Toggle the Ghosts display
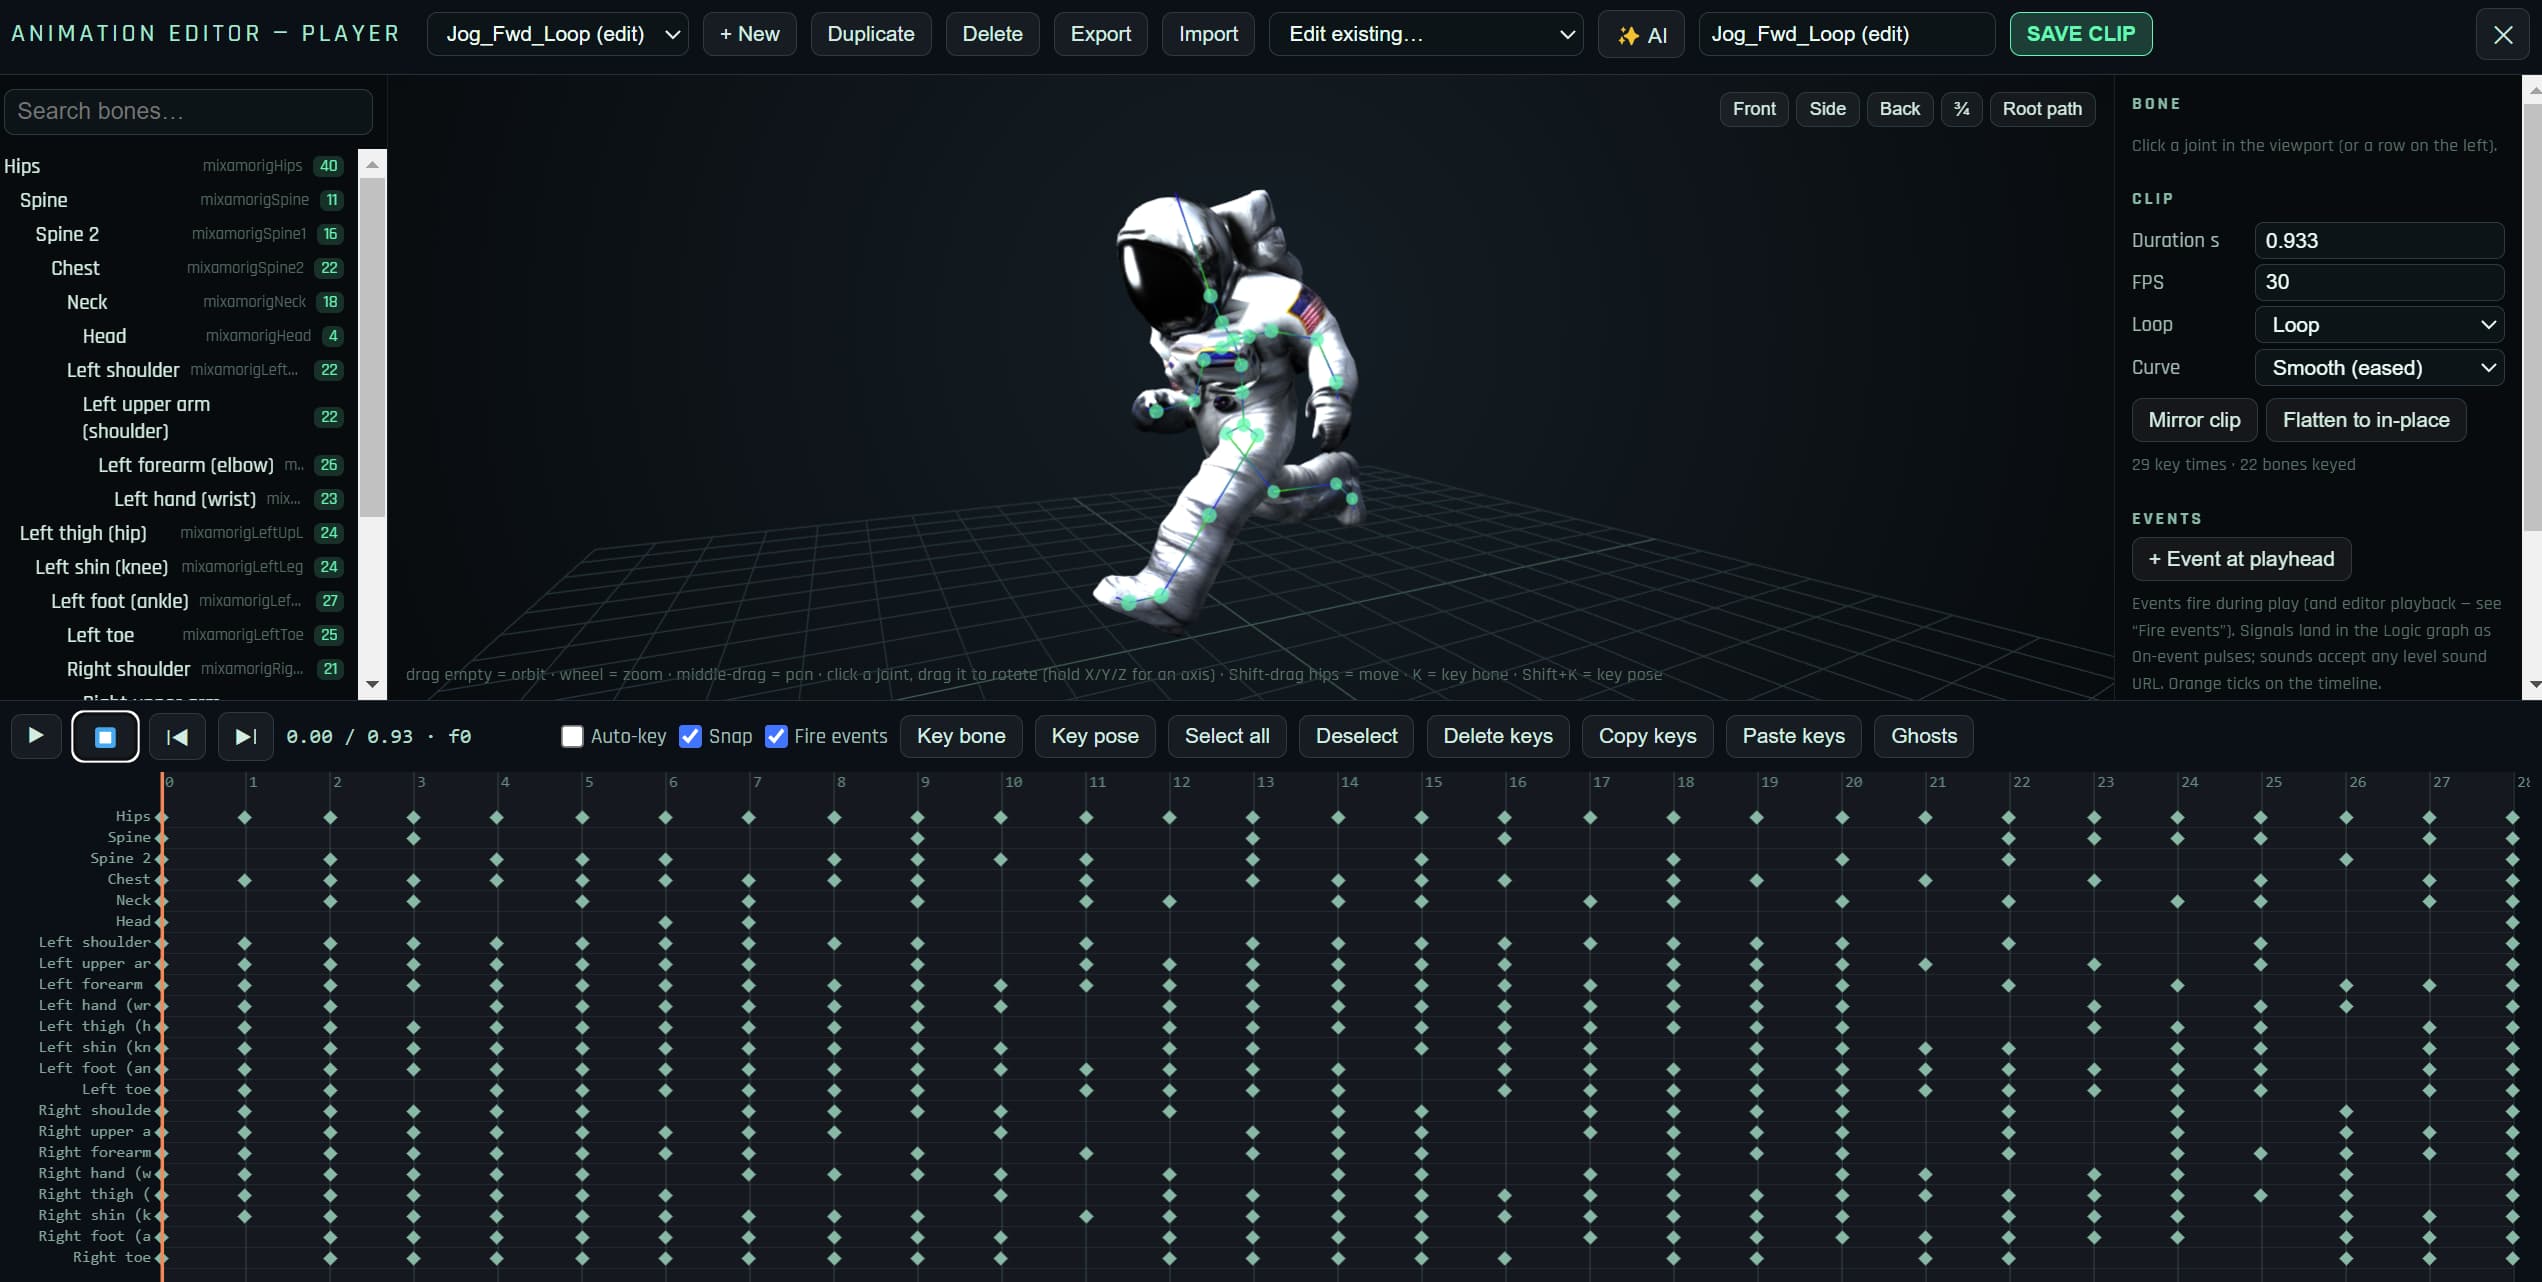2542x1282 pixels. 1924,736
